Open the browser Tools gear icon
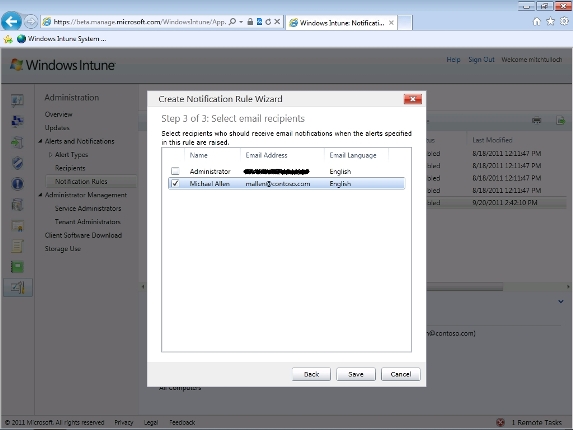 (564, 22)
